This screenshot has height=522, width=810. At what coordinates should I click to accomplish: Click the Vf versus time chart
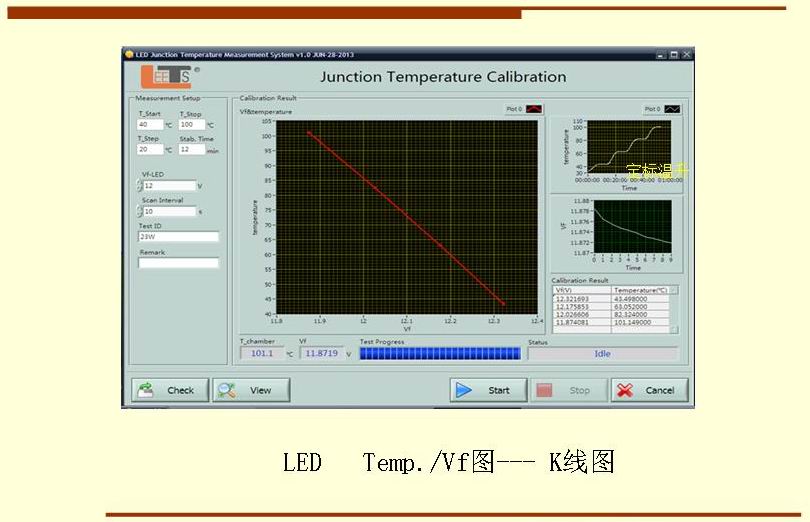[x=633, y=227]
